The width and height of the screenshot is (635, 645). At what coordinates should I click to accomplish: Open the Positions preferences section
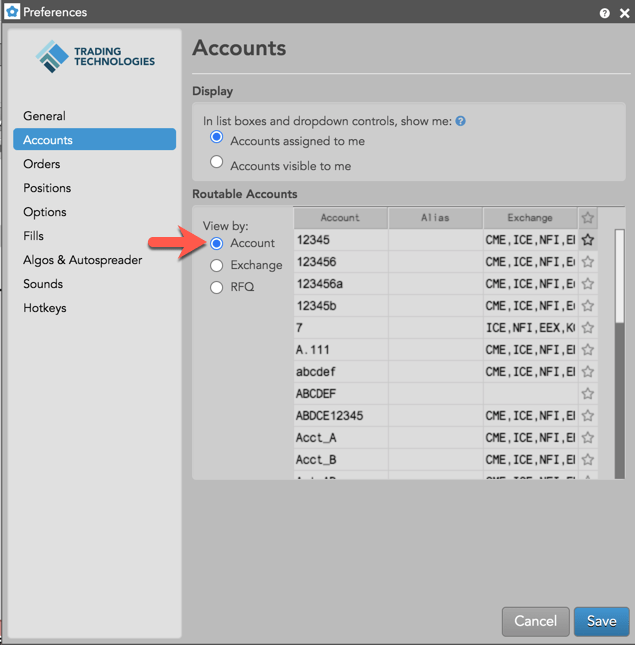[x=95, y=188]
